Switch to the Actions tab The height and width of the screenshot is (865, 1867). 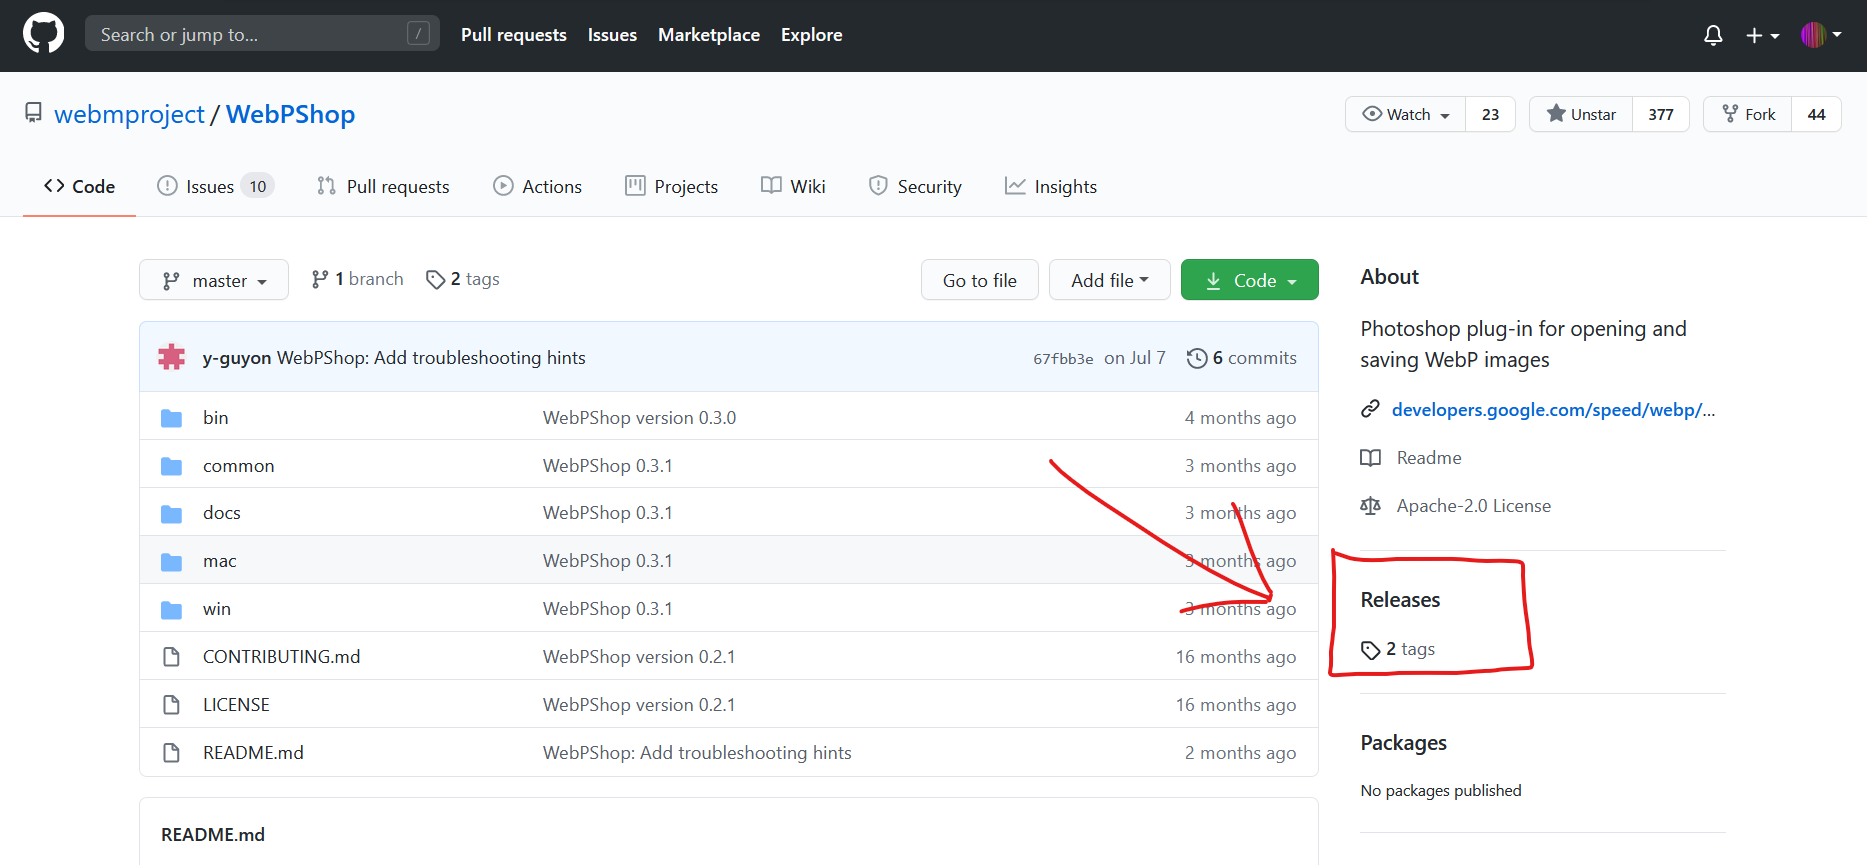pos(537,187)
